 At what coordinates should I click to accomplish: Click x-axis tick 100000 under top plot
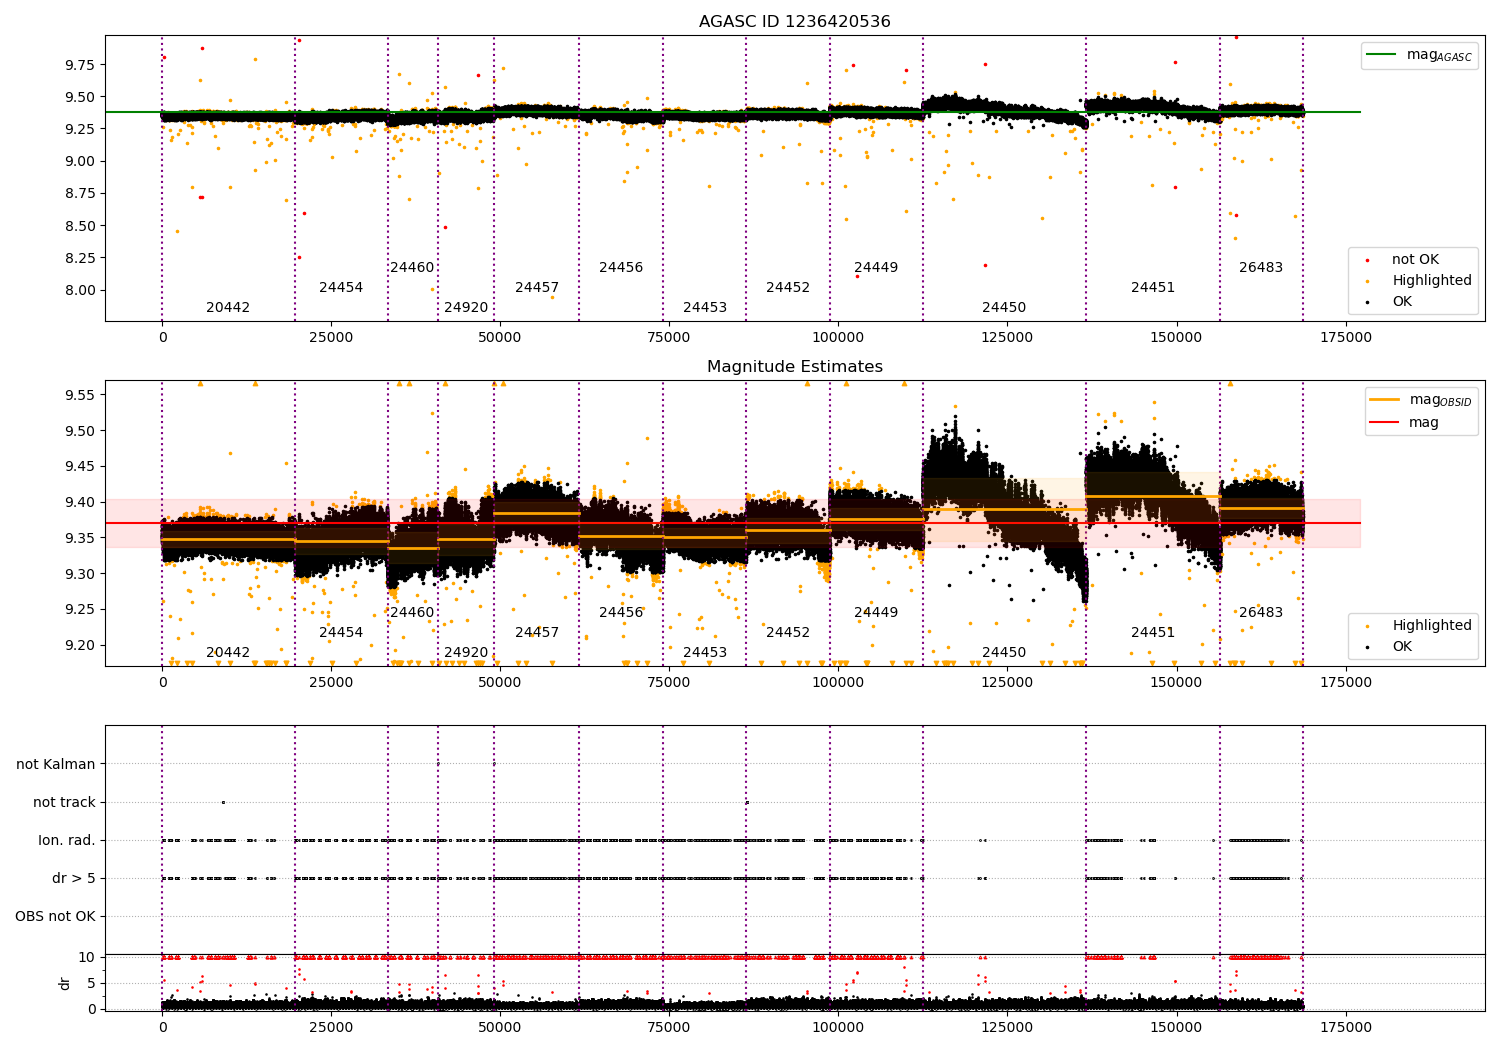838,338
